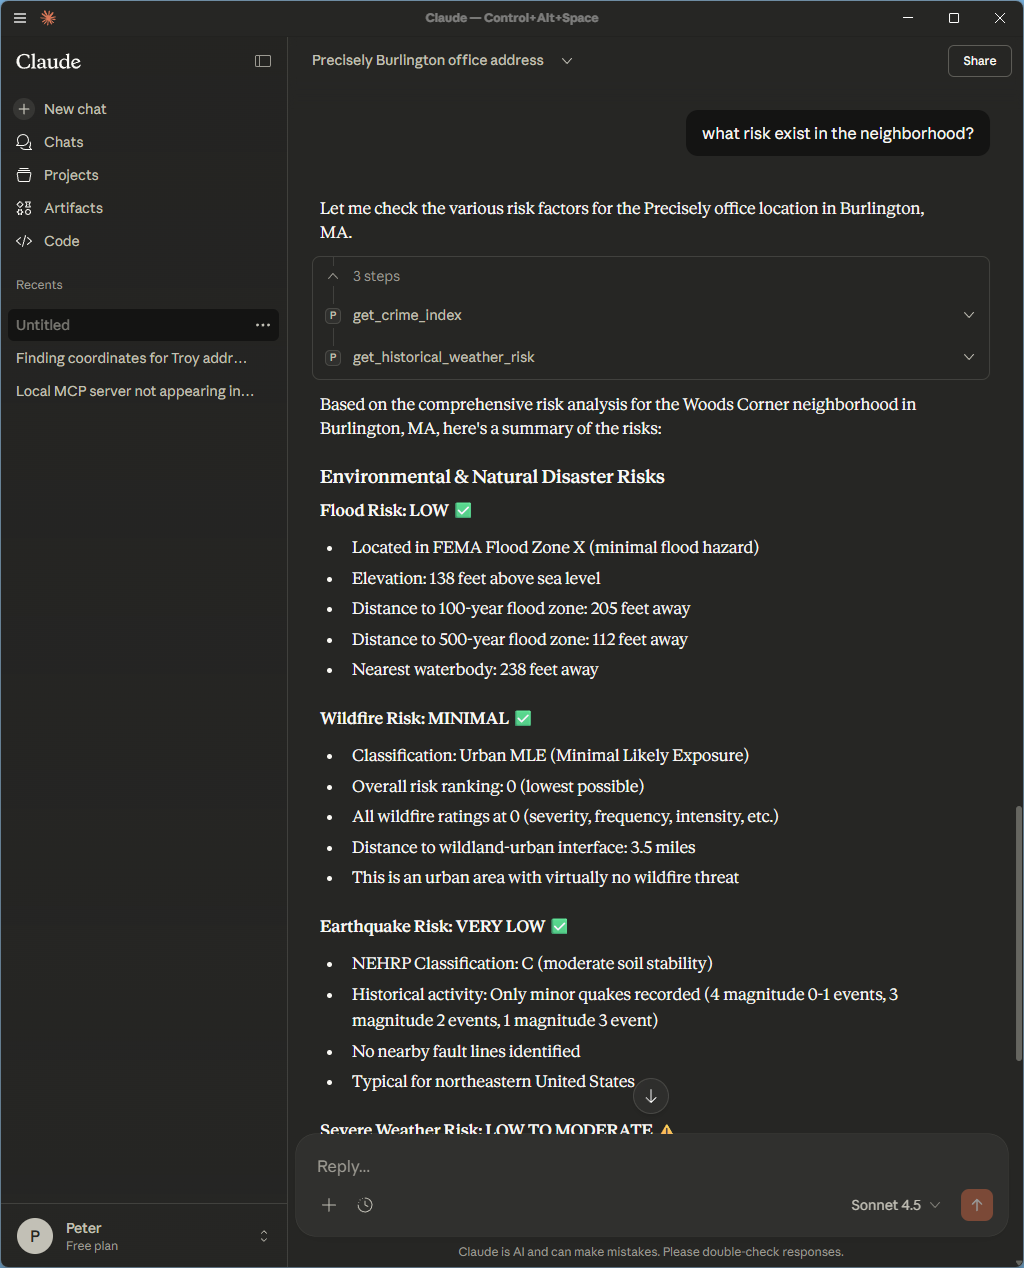Open options for the Untitled chat
Screen dimensions: 1024x1268
pos(263,325)
